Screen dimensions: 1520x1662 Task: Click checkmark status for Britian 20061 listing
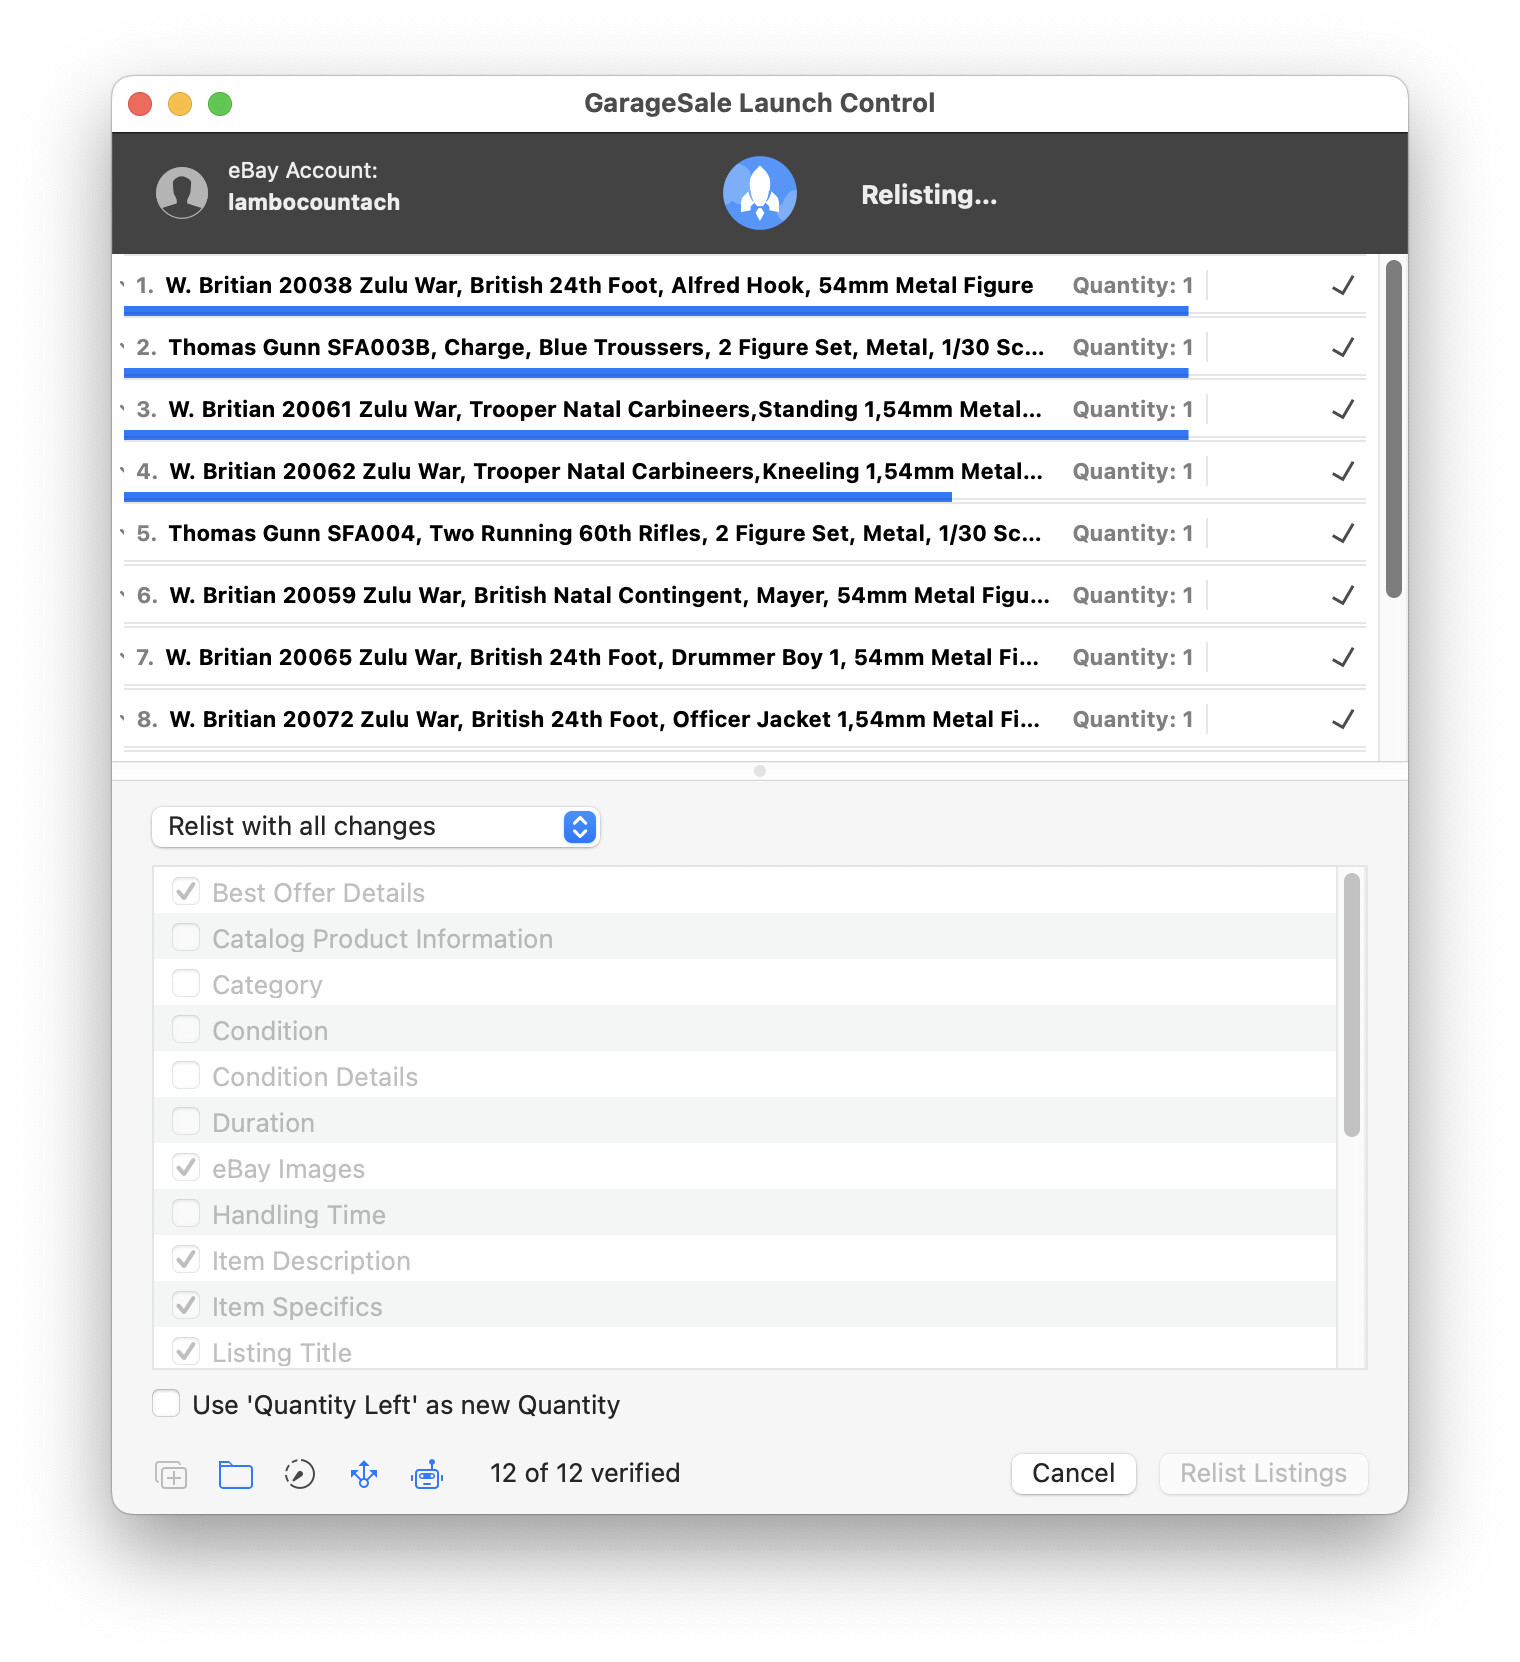tap(1343, 409)
